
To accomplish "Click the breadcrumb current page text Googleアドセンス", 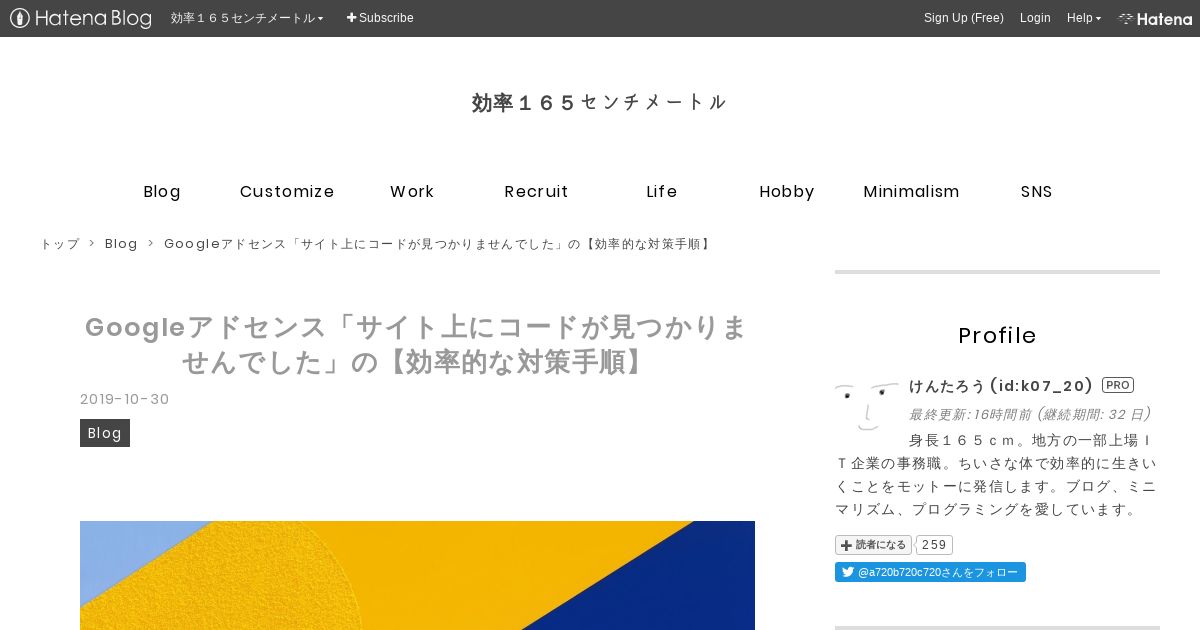I will pyautogui.click(x=439, y=244).
